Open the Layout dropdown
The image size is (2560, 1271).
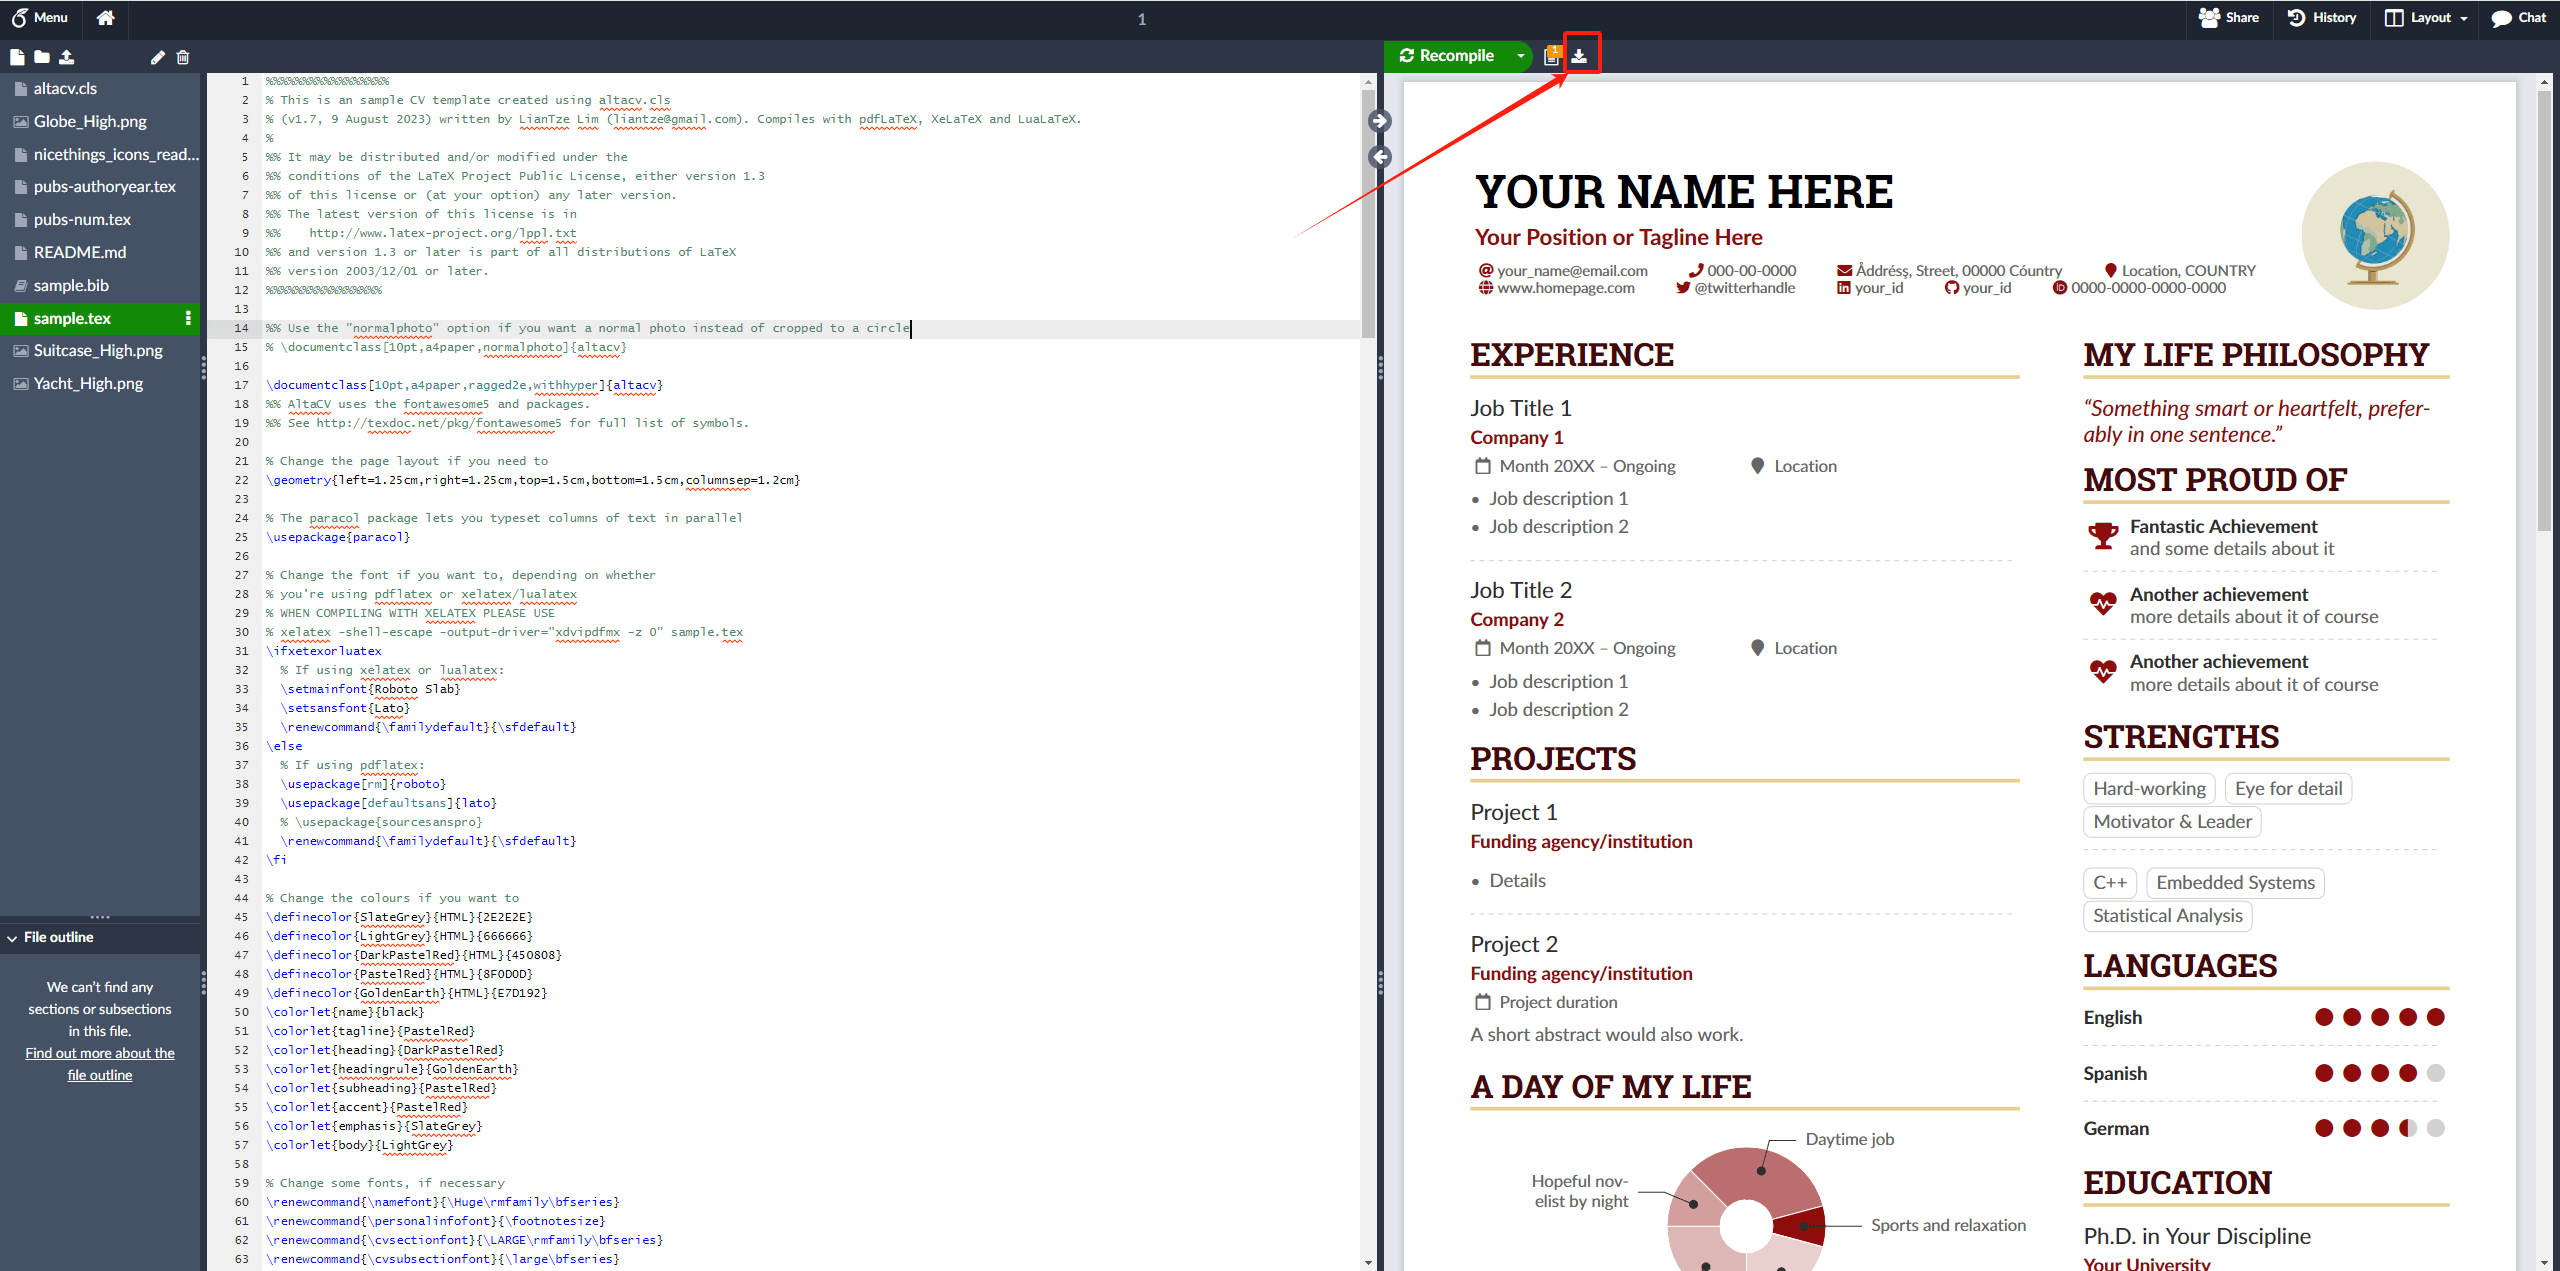[x=2426, y=17]
